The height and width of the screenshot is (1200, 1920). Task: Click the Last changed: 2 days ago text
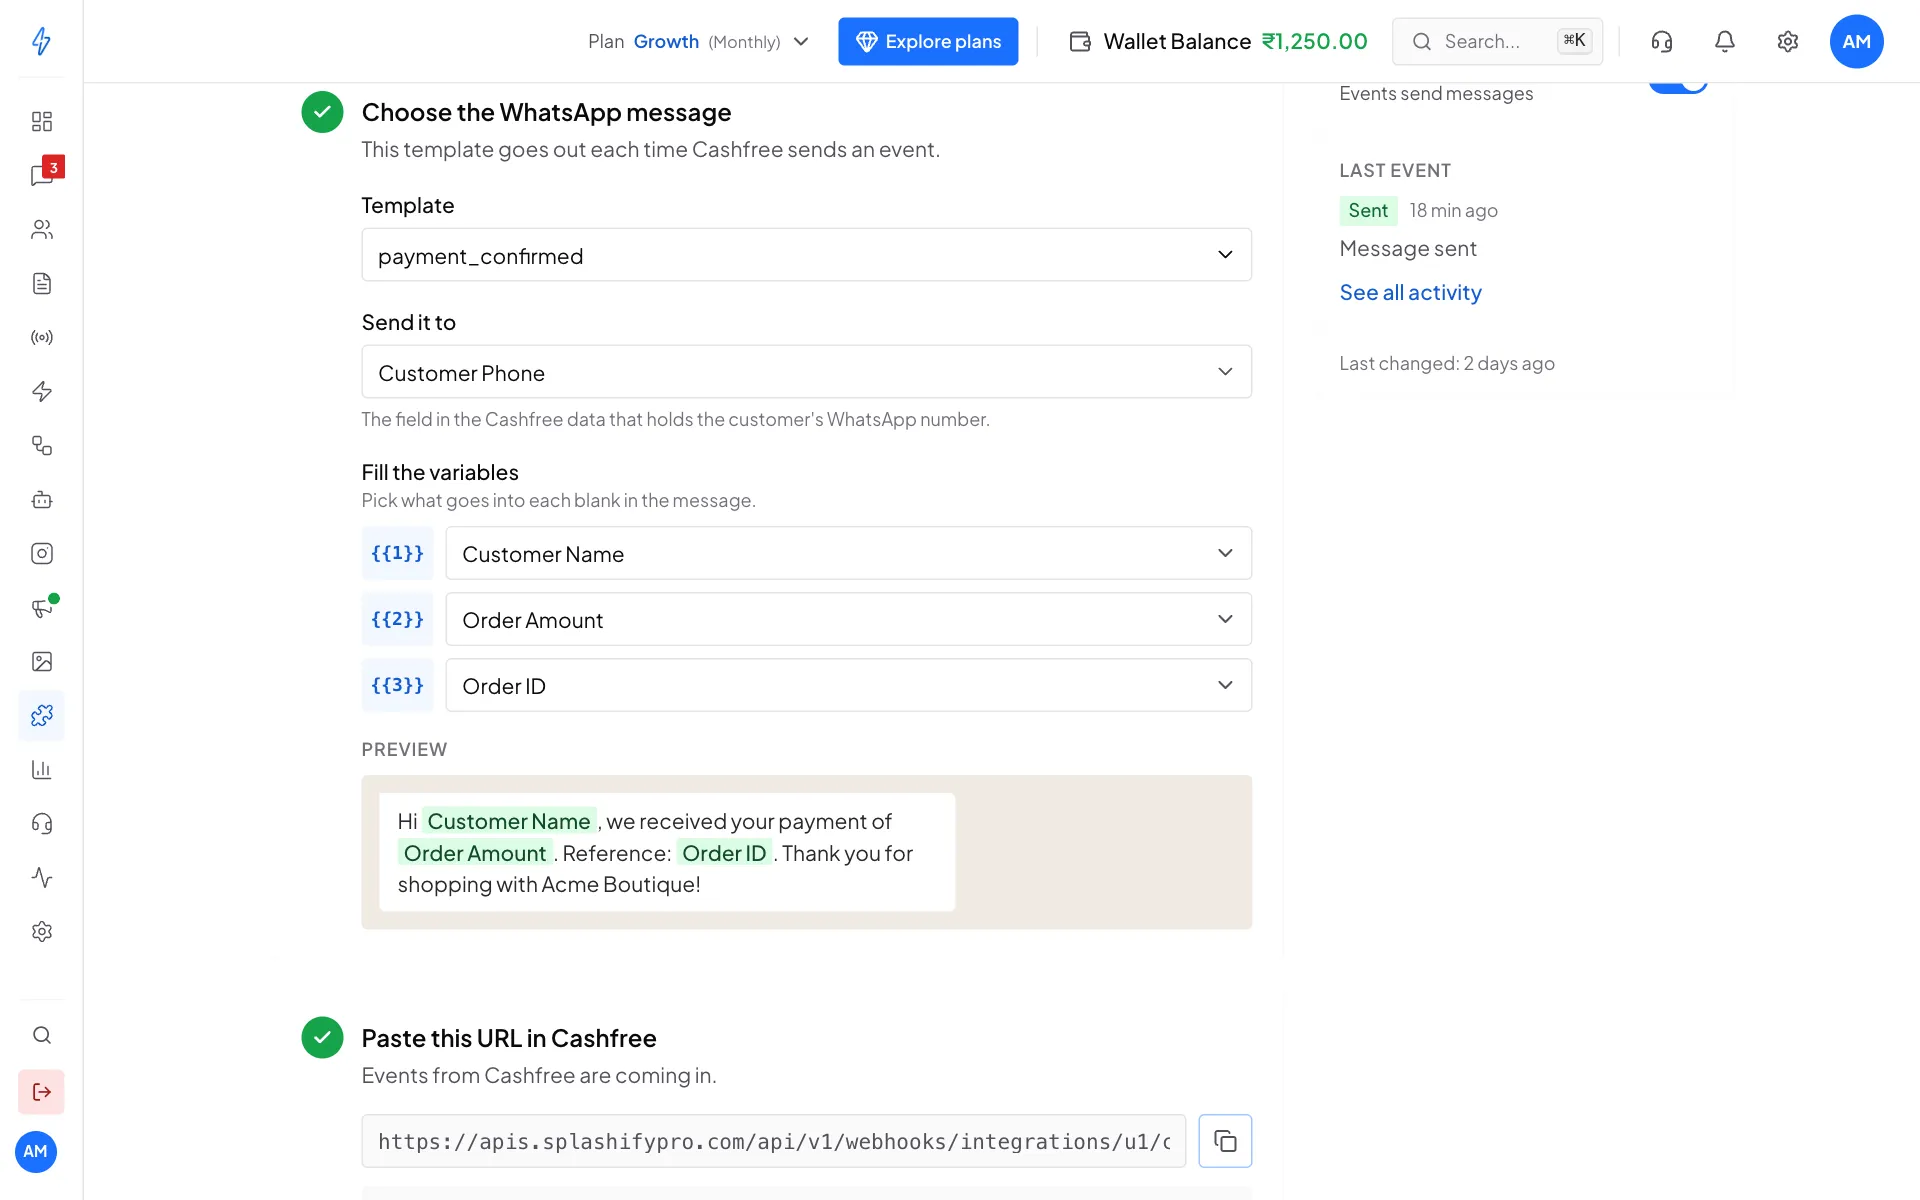1446,363
